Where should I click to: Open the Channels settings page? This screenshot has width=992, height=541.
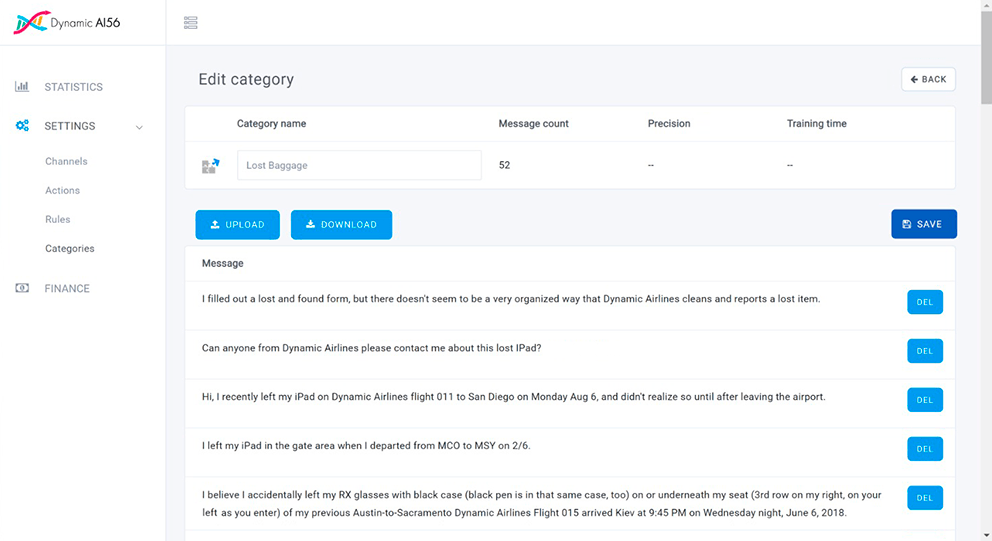click(66, 161)
